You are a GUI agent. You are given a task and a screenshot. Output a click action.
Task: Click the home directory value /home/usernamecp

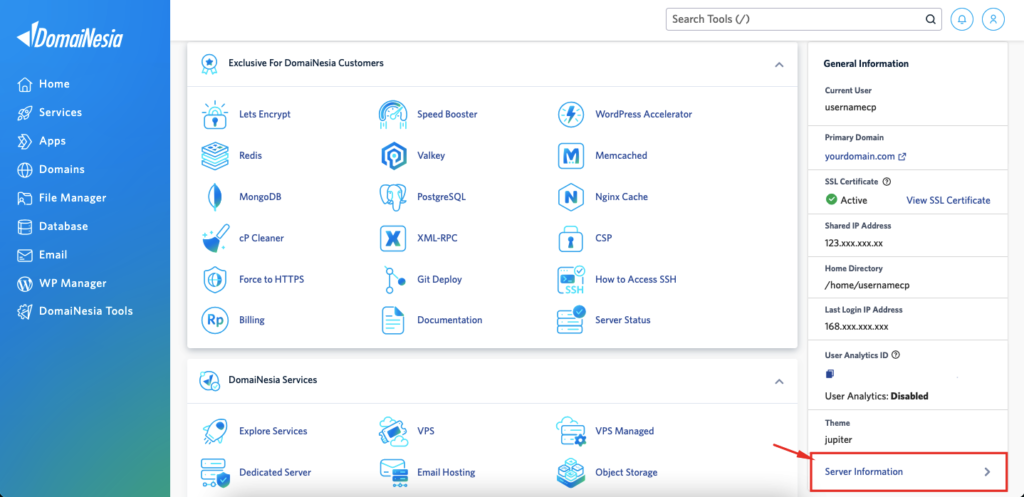coord(867,285)
